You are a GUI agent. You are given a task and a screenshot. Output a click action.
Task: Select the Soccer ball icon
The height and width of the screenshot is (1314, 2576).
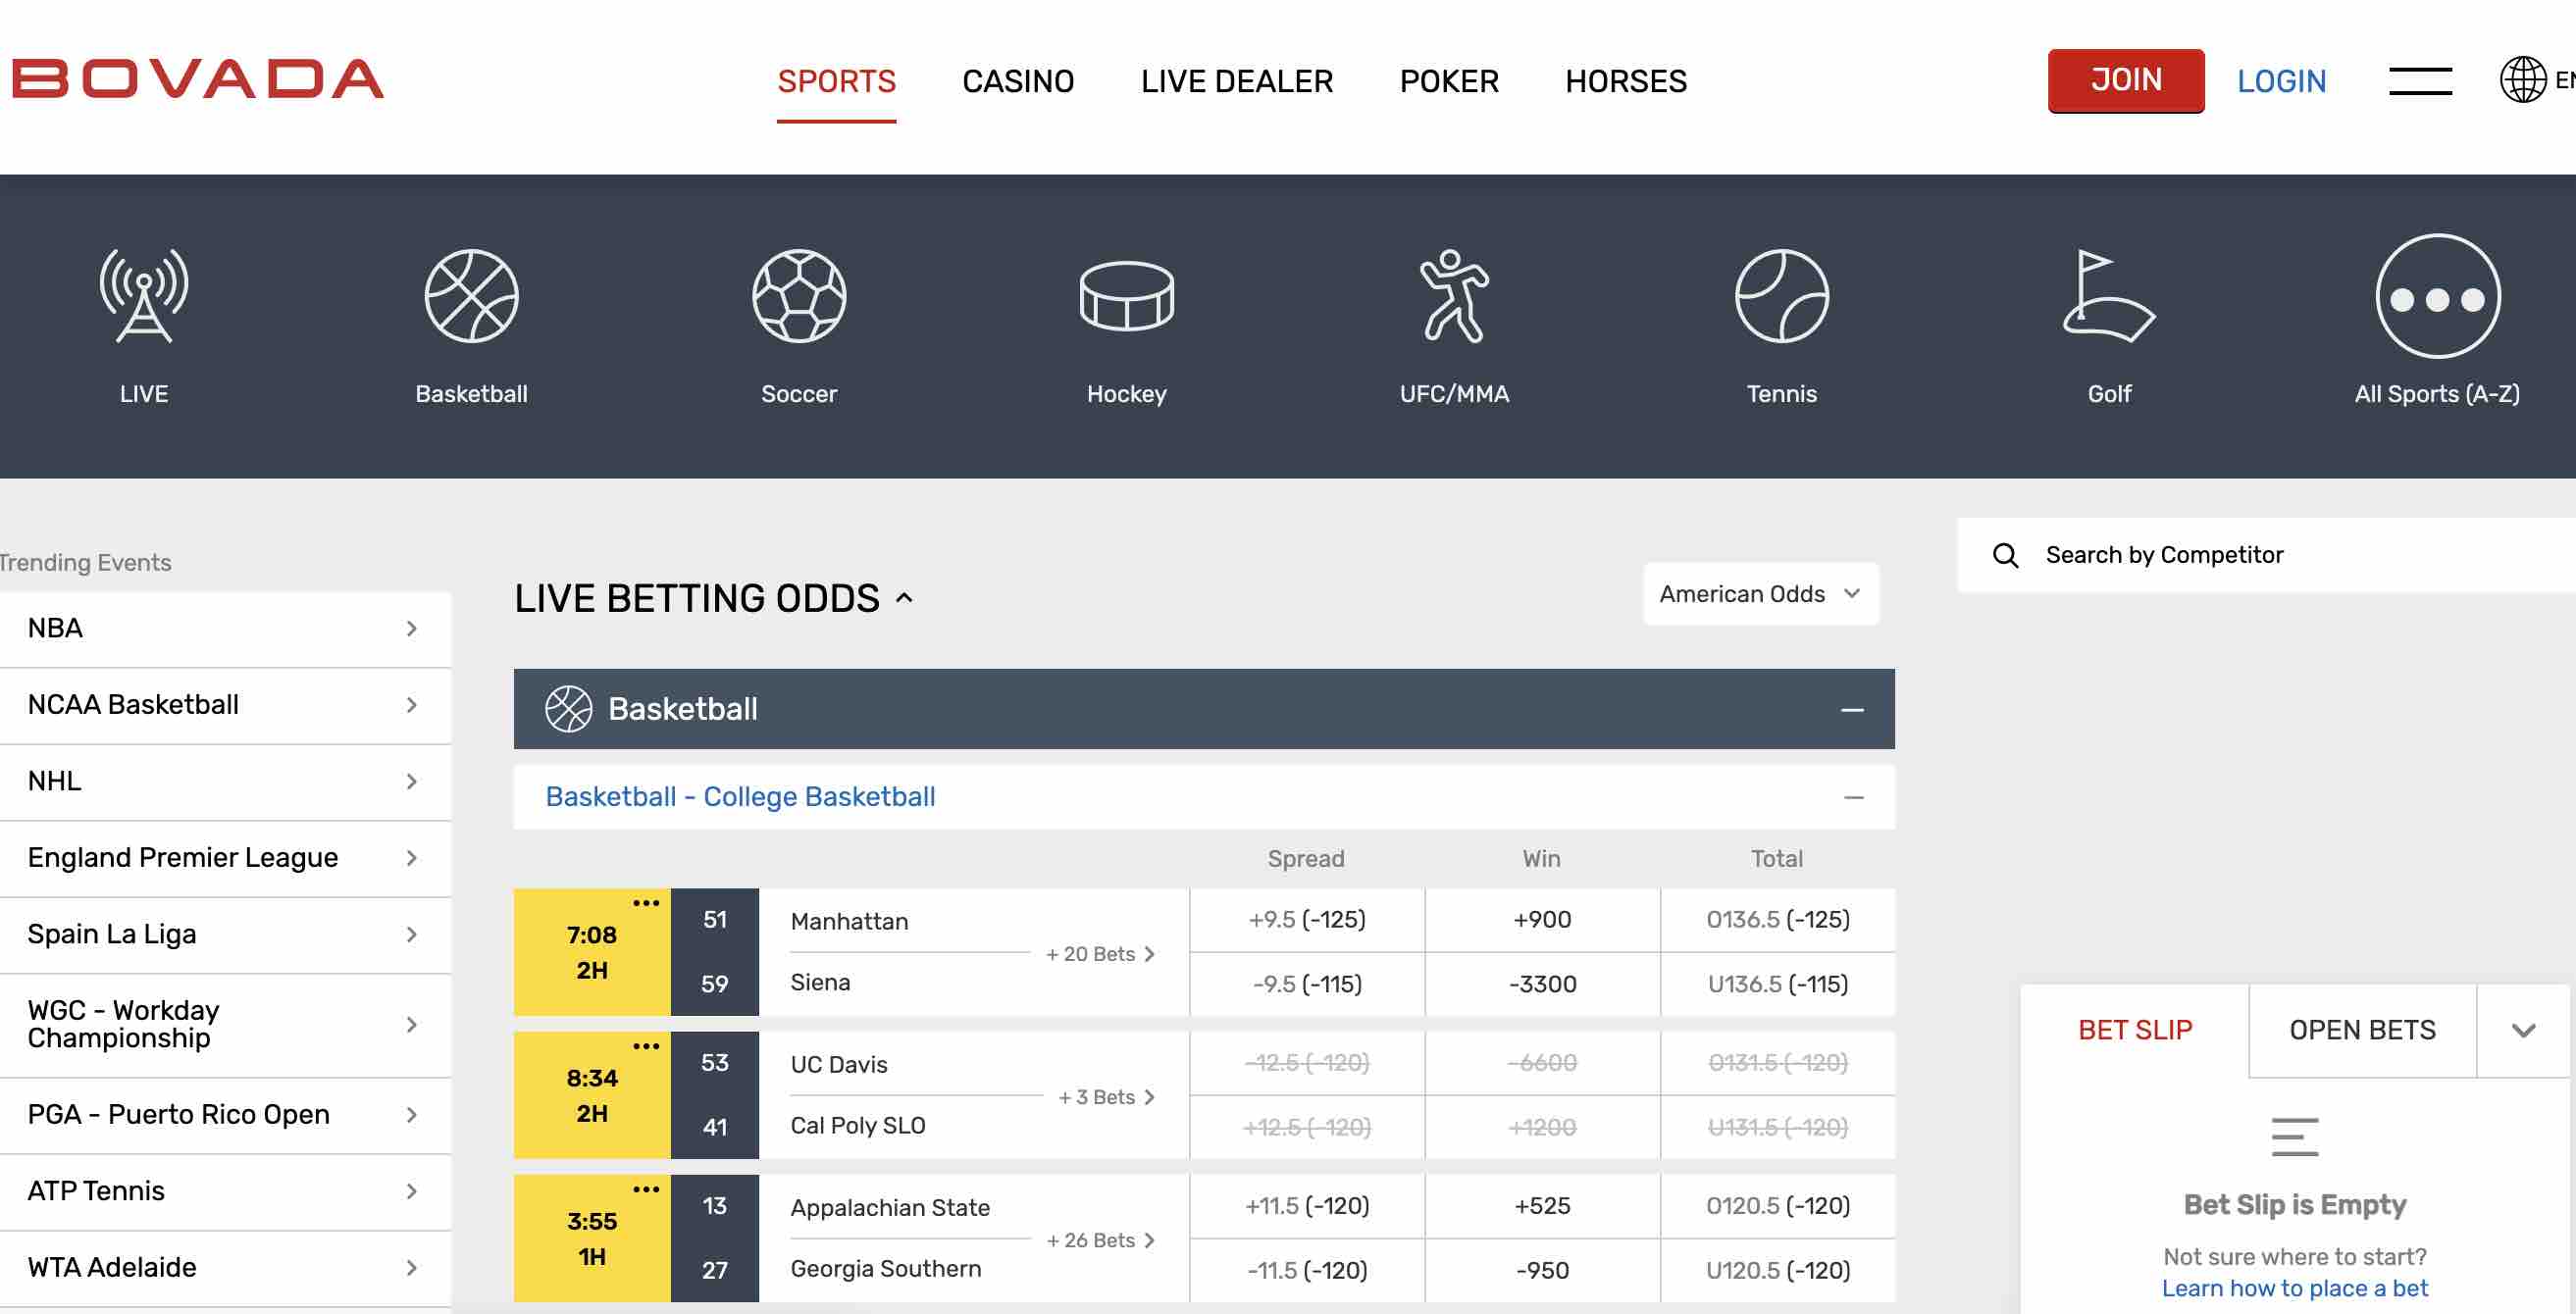[x=799, y=296]
